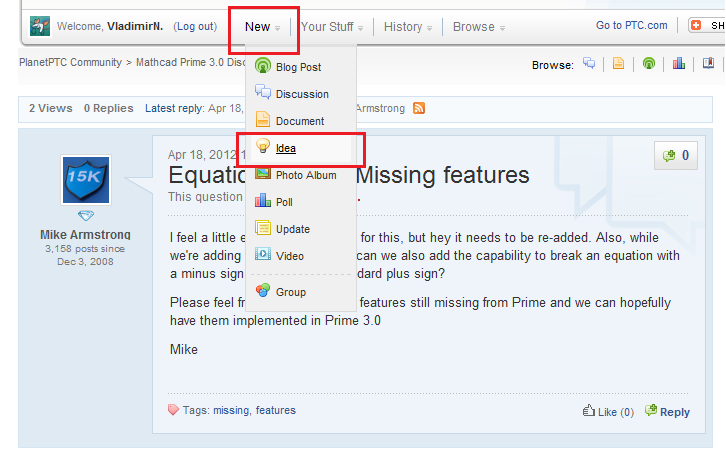Open the features tag
Screen dimensions: 726x455
[x=275, y=410]
